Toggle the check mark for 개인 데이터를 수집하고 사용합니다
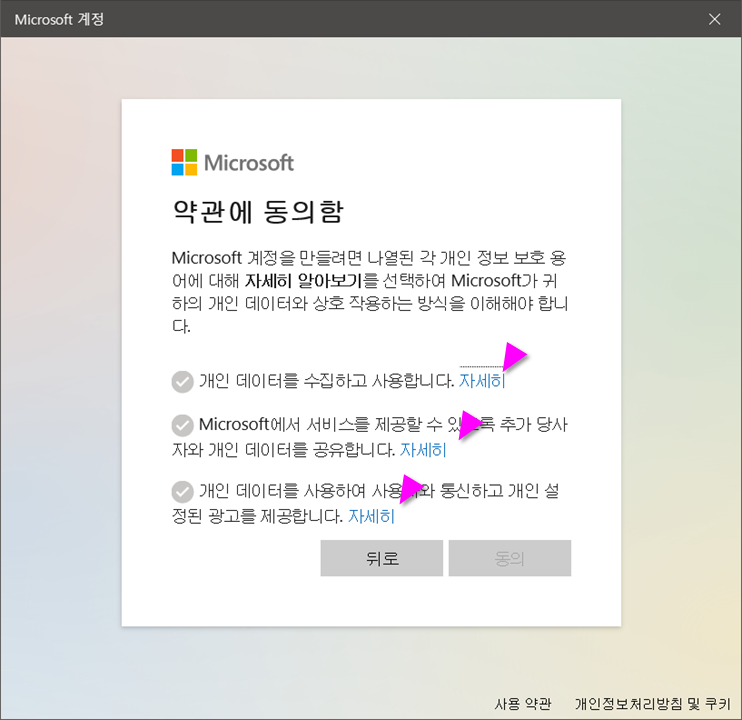Screen dimensions: 742x720 pyautogui.click(x=182, y=382)
